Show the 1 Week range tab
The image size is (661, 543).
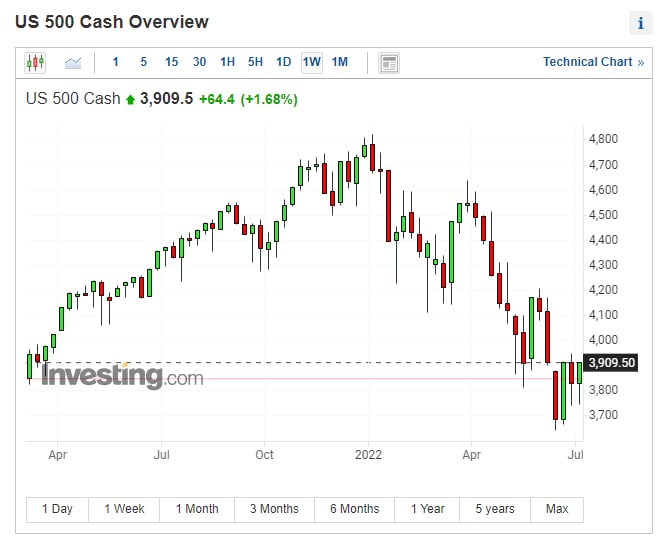pos(124,509)
